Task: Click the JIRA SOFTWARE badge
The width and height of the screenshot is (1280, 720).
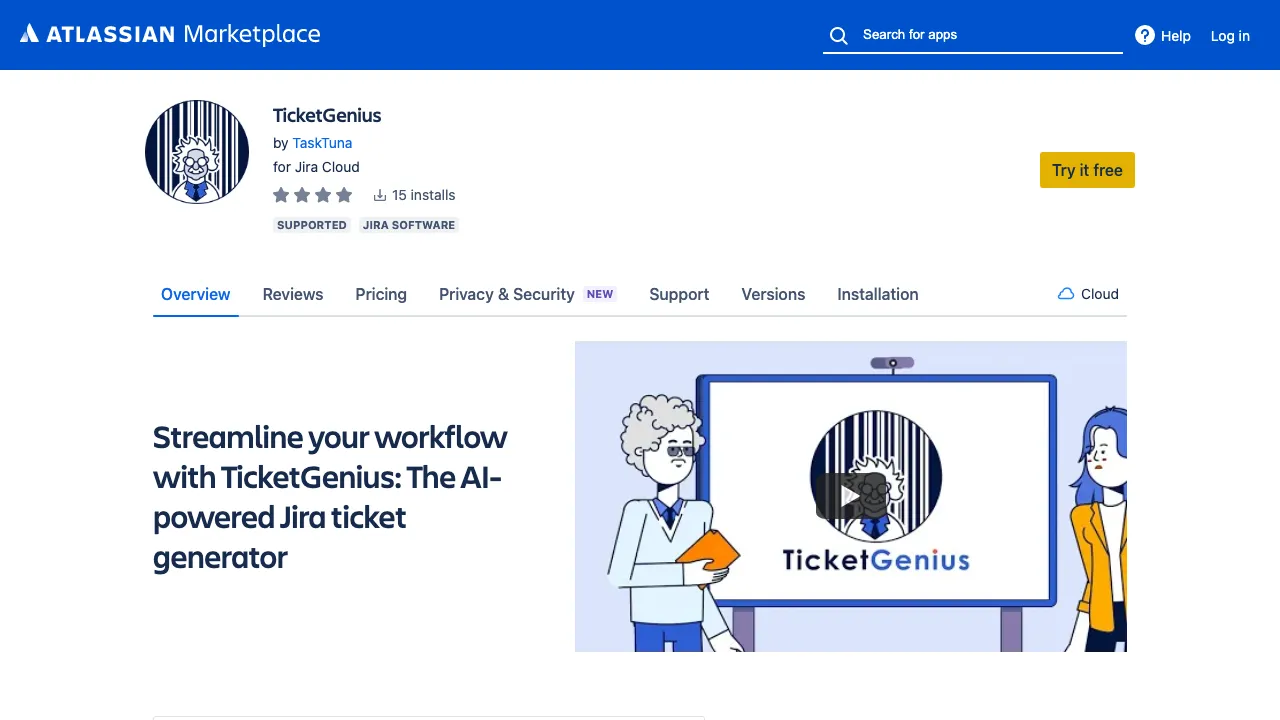Action: coord(409,225)
